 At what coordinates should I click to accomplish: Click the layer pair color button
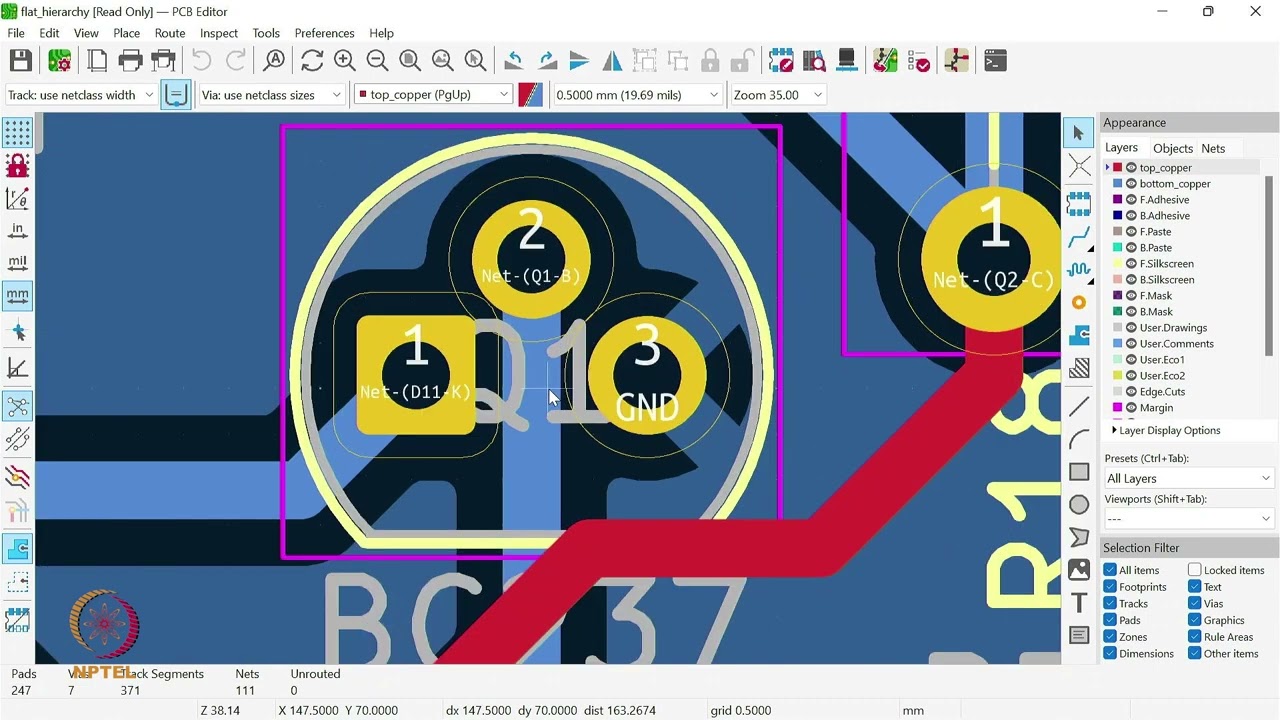pyautogui.click(x=531, y=95)
